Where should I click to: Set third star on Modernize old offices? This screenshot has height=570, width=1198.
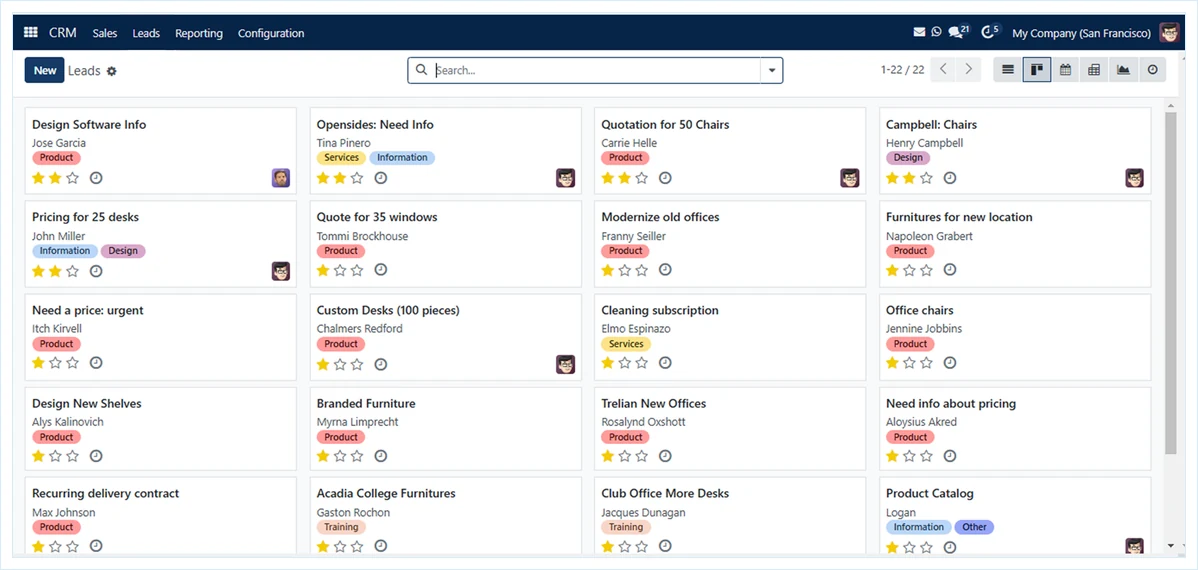pos(642,270)
